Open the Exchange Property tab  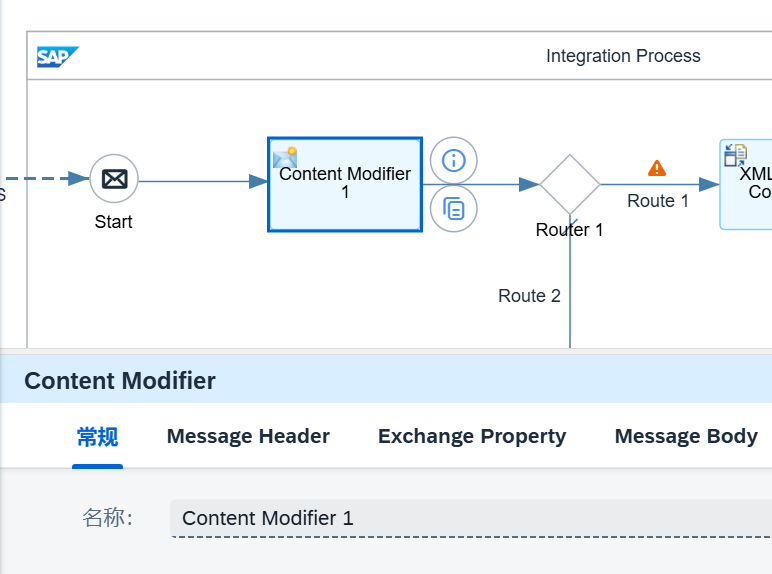pyautogui.click(x=472, y=437)
